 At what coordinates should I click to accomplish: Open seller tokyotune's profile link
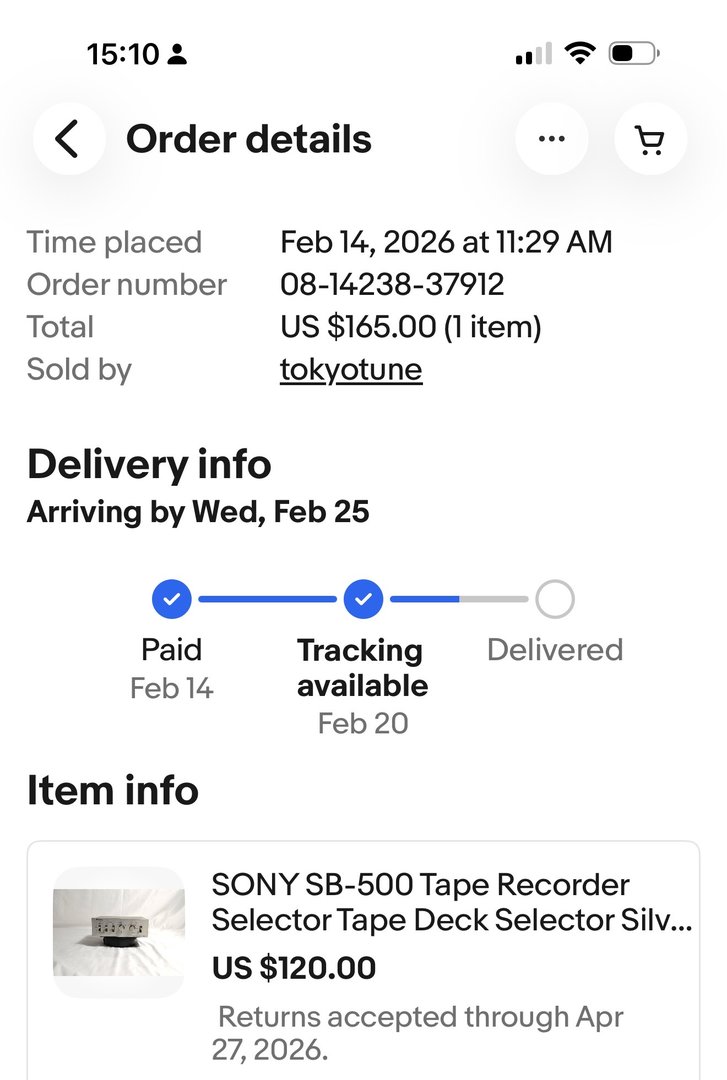(351, 370)
